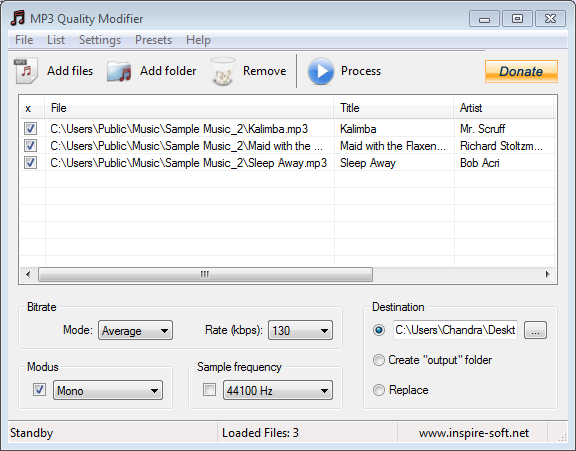
Task: Click the Donate button
Action: [521, 71]
